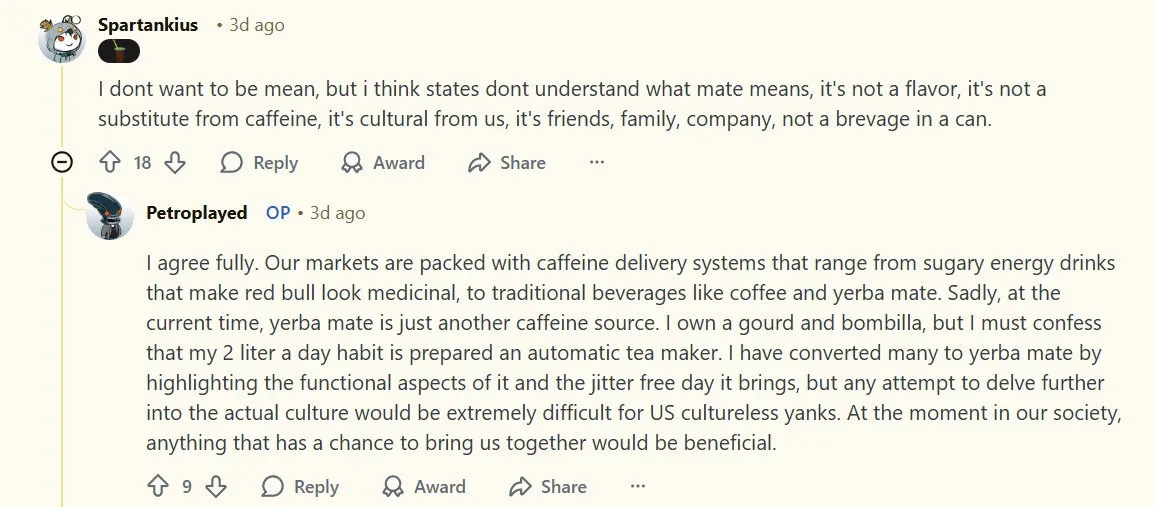Open Spartankius's user profile link
The image size is (1155, 507).
148,25
